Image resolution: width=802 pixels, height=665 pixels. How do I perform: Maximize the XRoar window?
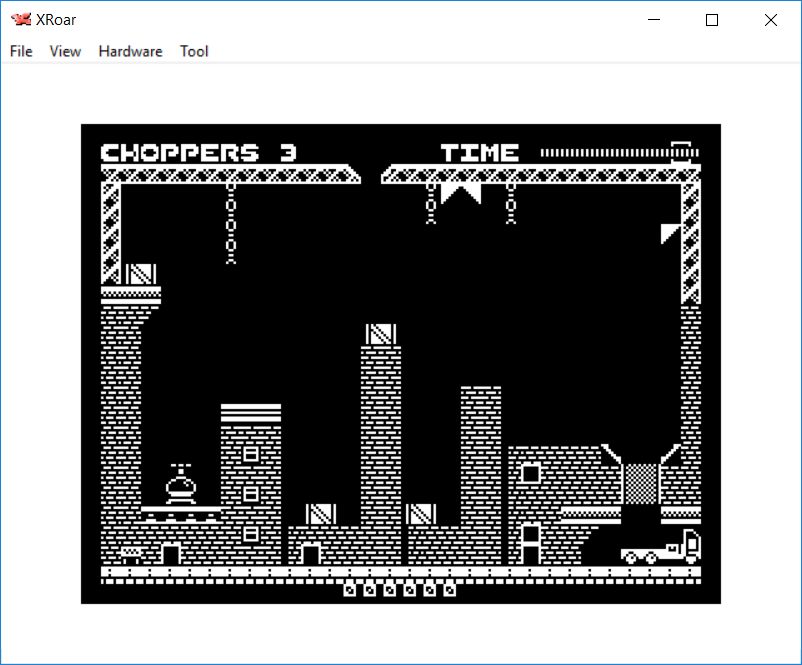tap(712, 20)
